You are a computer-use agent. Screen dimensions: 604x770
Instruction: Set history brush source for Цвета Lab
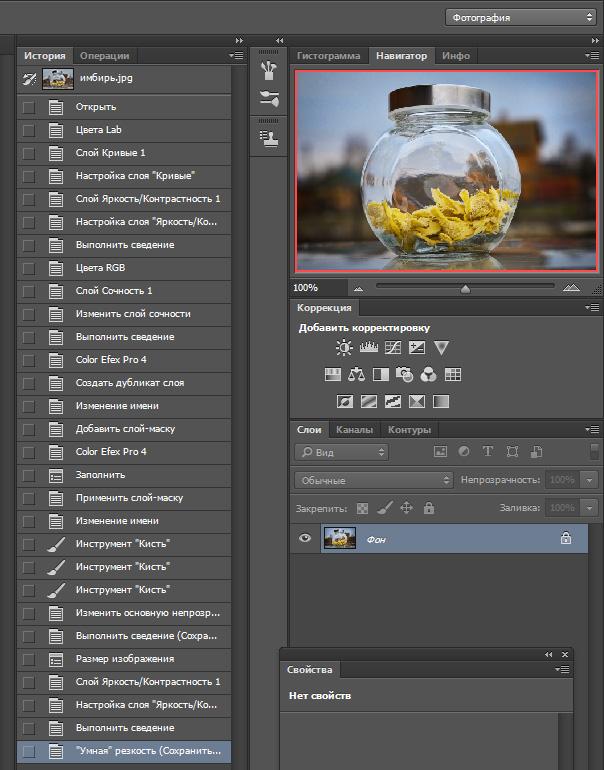pyautogui.click(x=28, y=130)
